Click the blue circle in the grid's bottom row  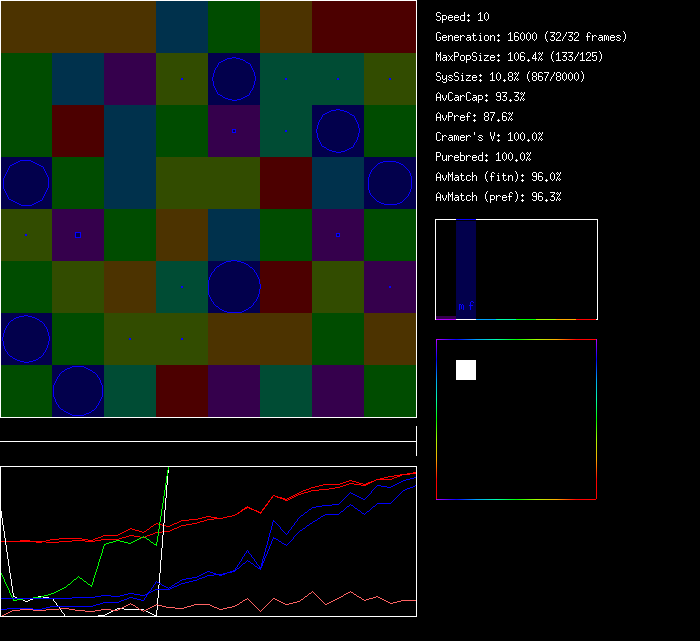(78, 391)
